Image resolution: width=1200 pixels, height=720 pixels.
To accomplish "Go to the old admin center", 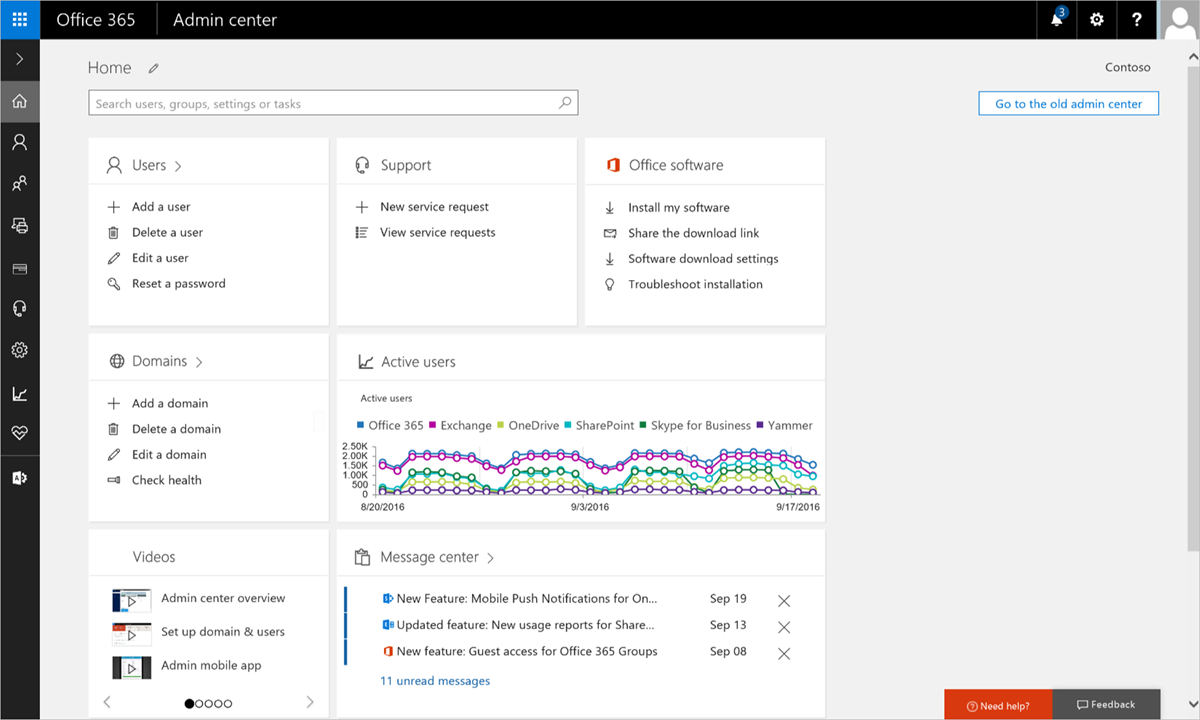I will click(x=1068, y=103).
